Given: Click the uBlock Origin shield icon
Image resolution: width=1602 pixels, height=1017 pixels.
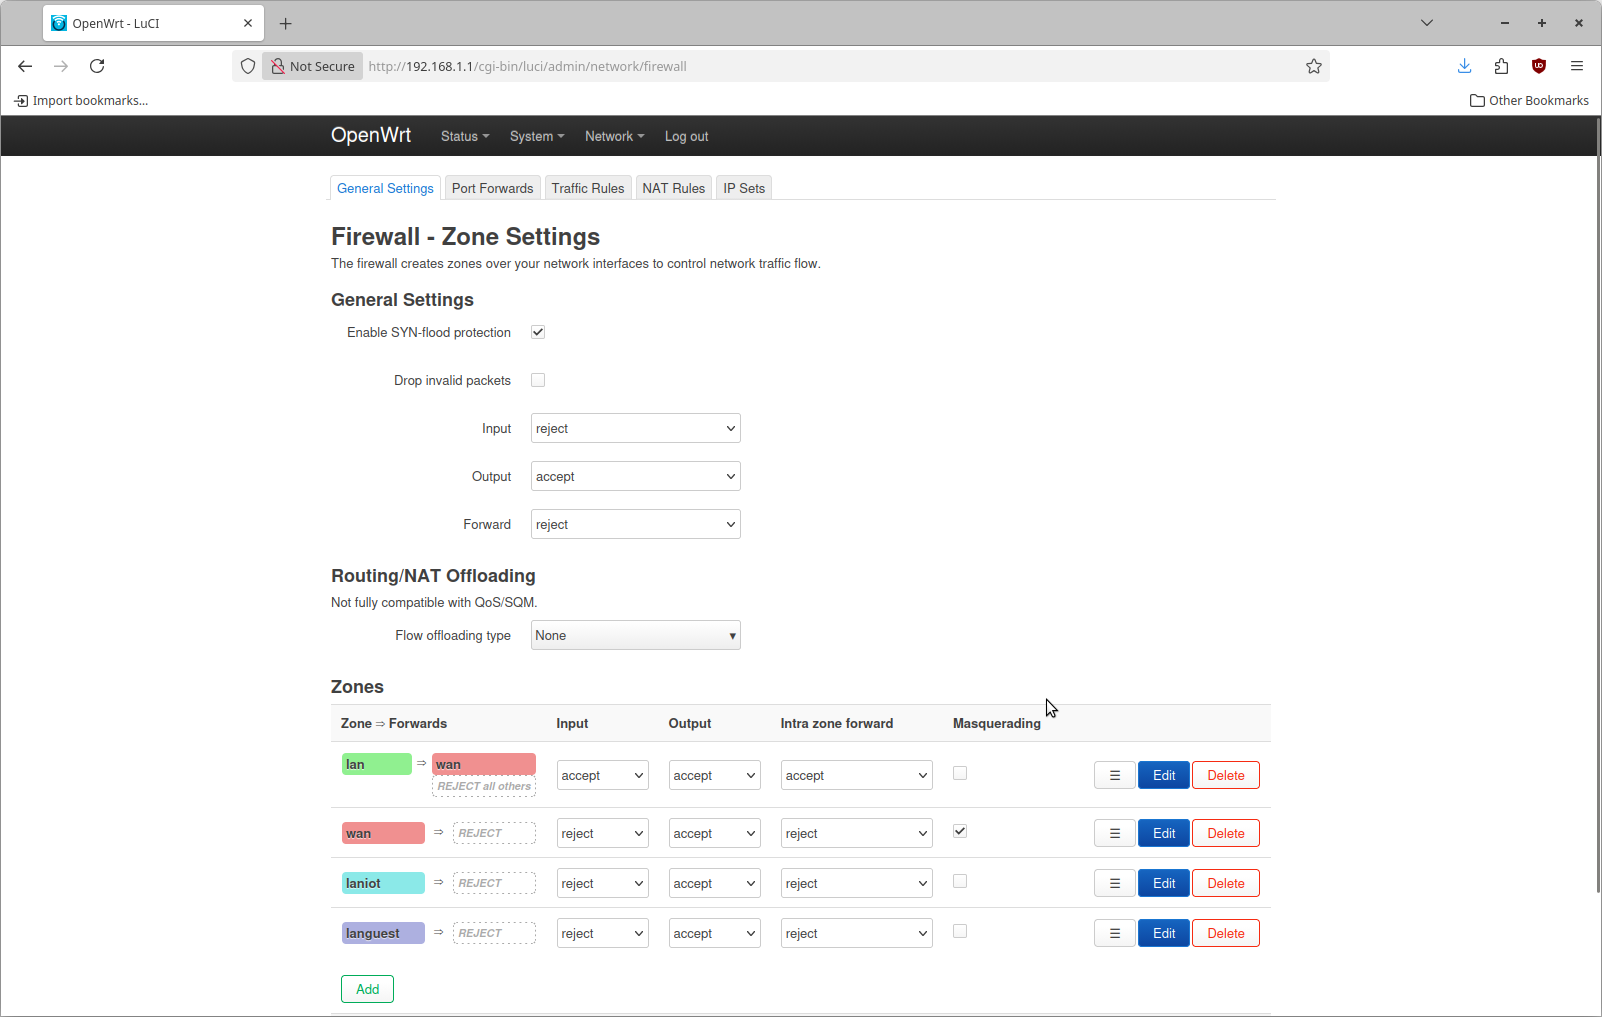Looking at the screenshot, I should click(1538, 66).
